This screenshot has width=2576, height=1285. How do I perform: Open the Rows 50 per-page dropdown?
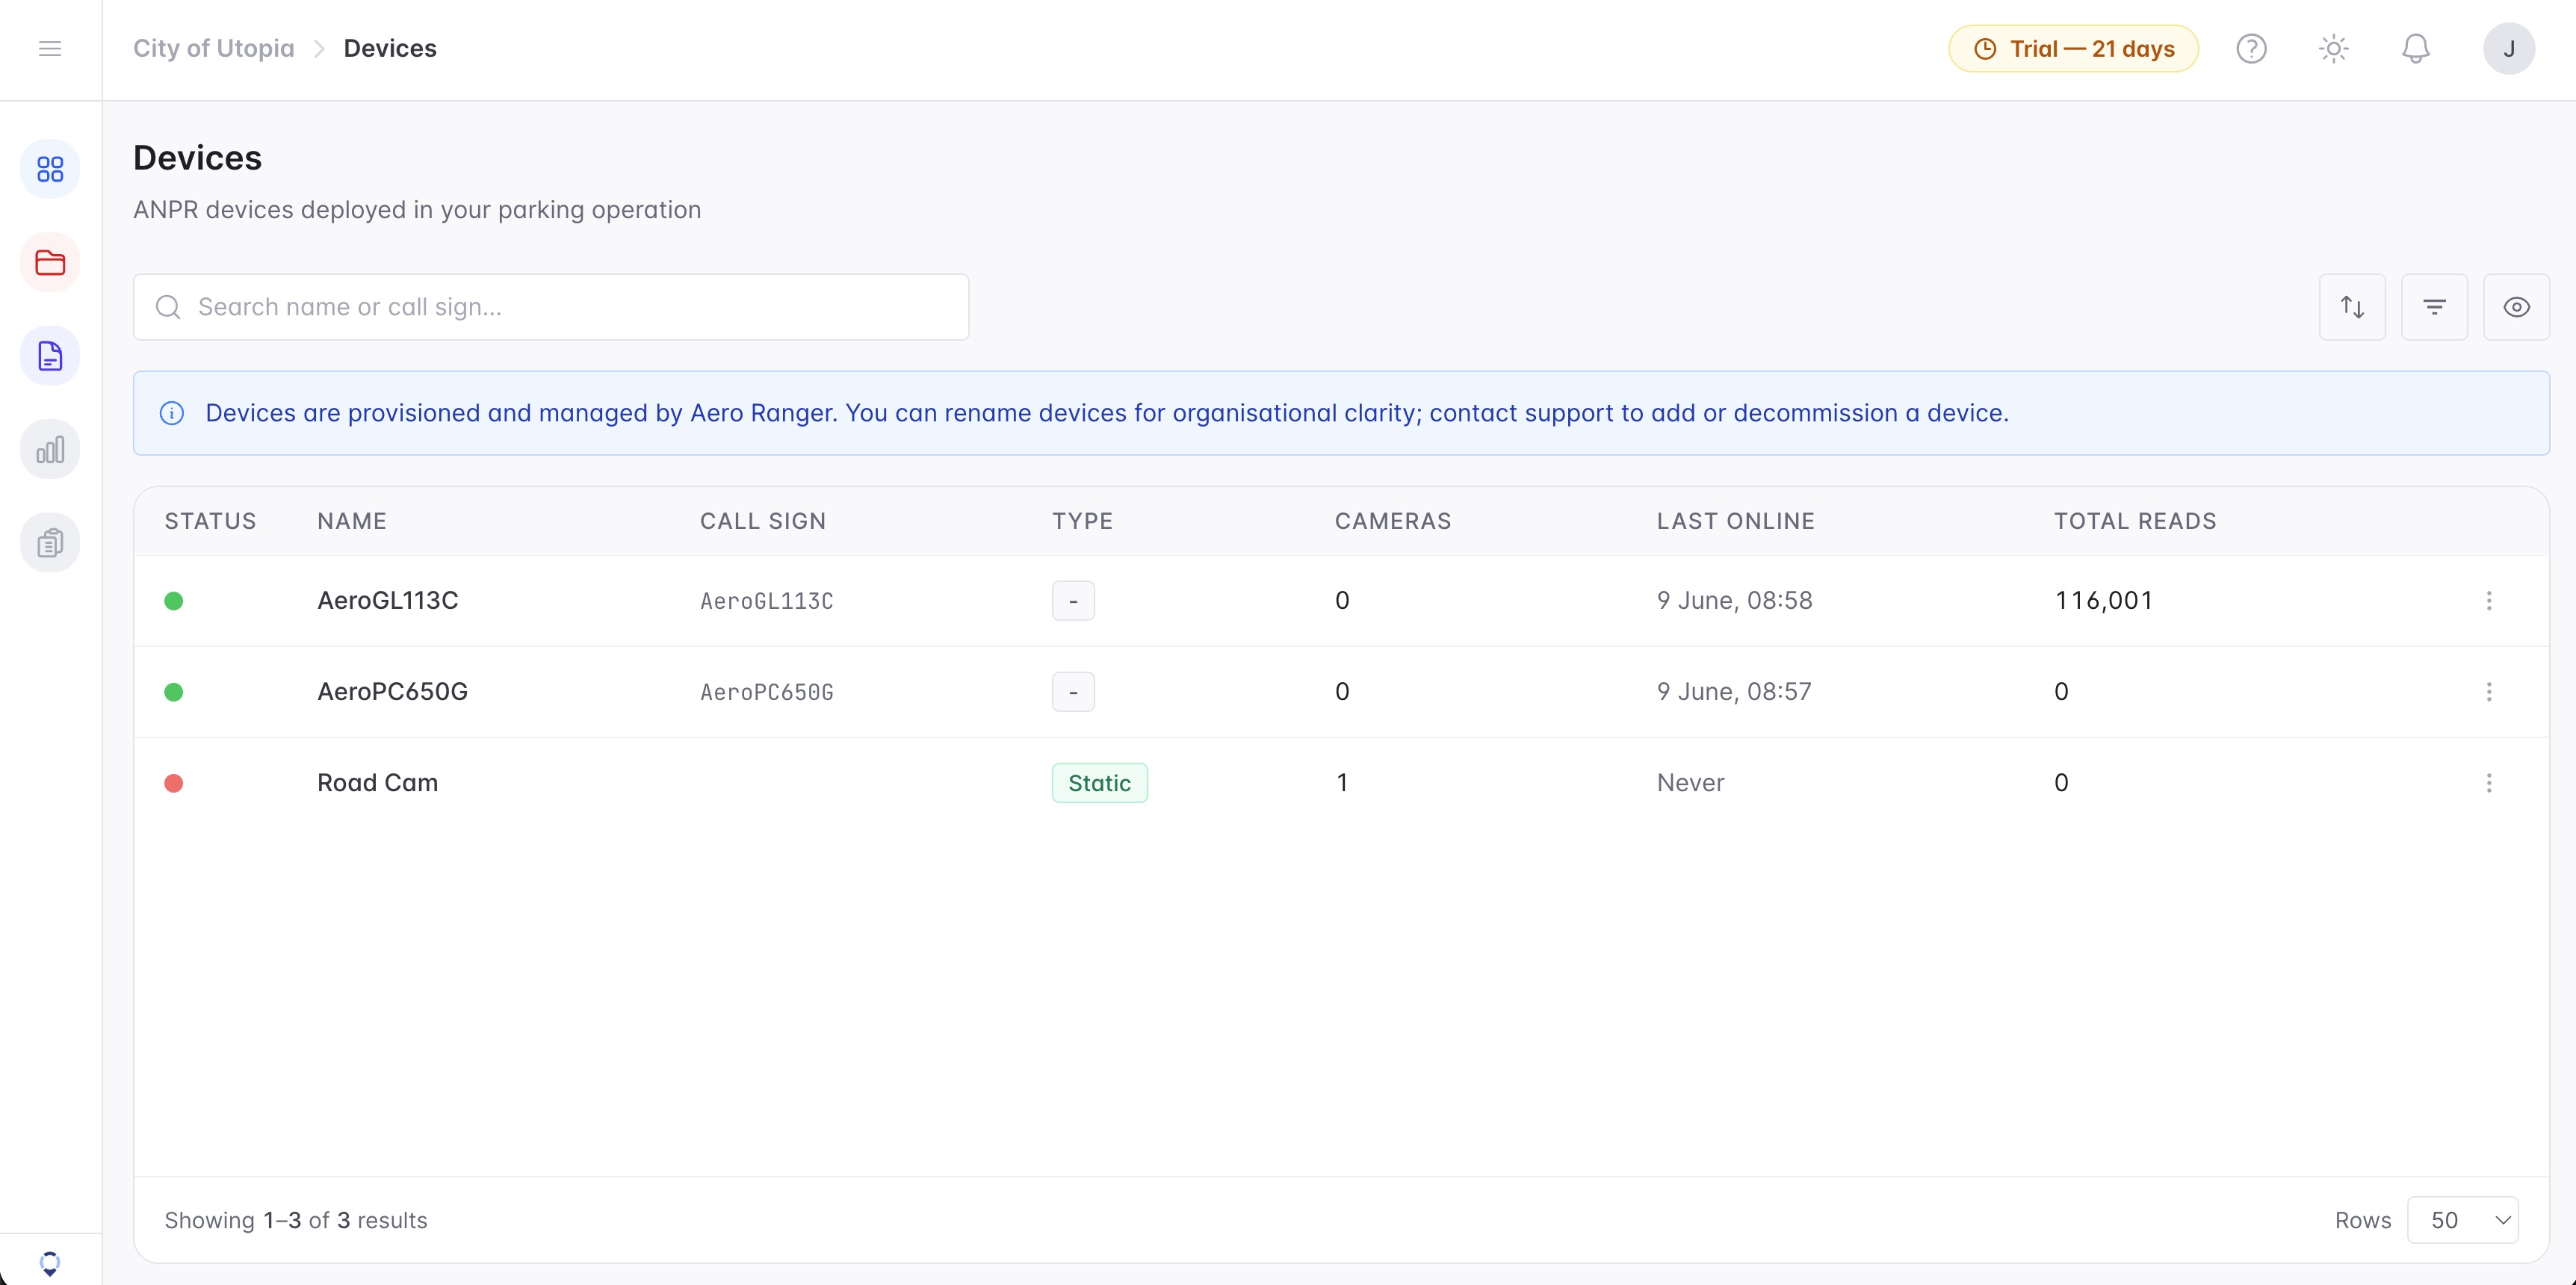[x=2462, y=1220]
